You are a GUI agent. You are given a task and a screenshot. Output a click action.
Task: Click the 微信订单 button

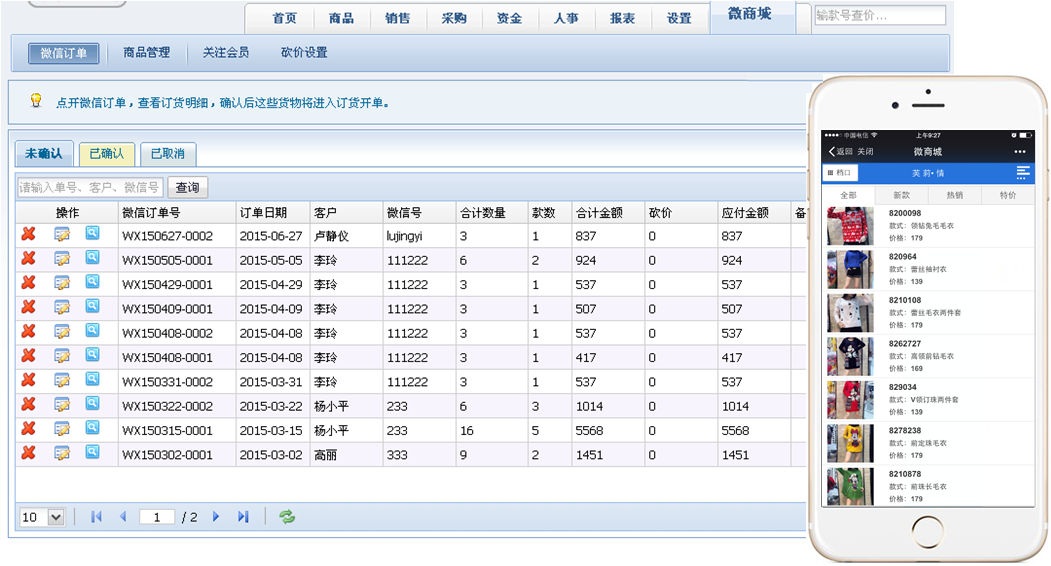(64, 53)
